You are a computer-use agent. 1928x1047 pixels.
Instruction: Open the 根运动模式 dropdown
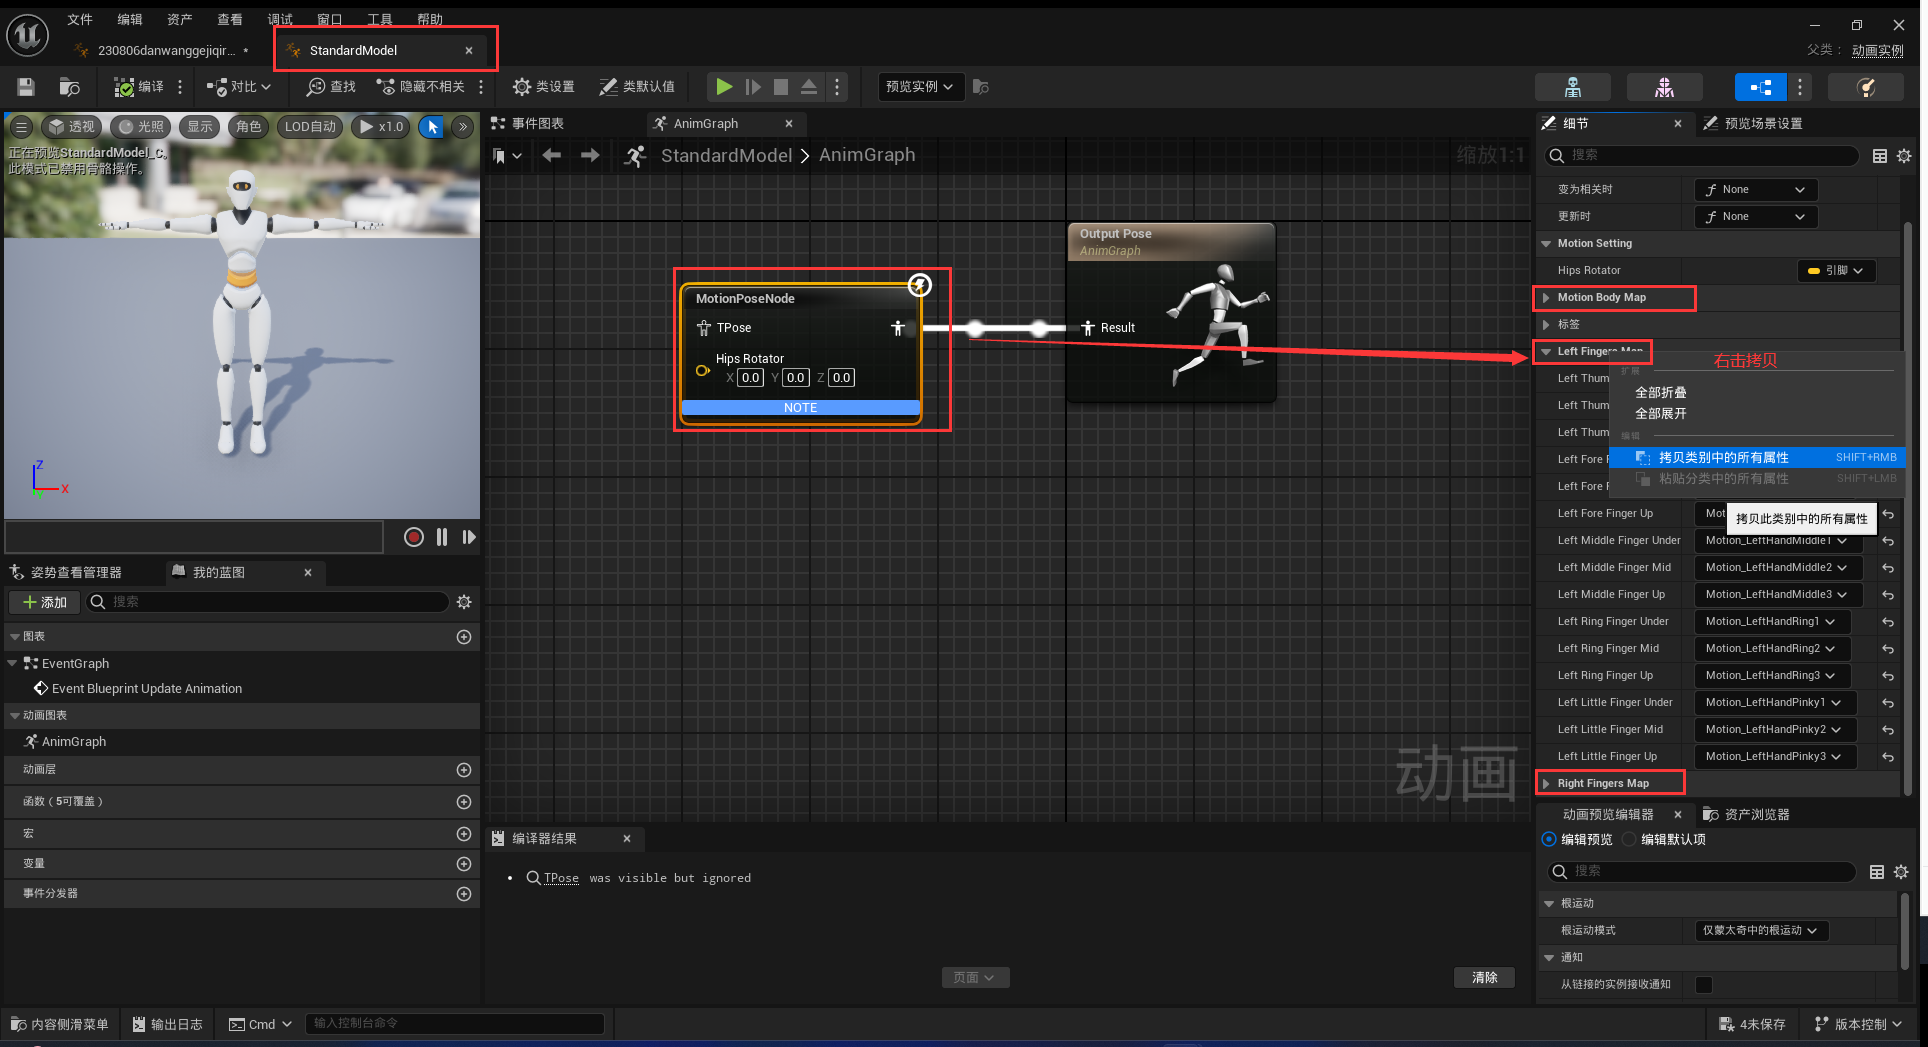coord(1761,930)
